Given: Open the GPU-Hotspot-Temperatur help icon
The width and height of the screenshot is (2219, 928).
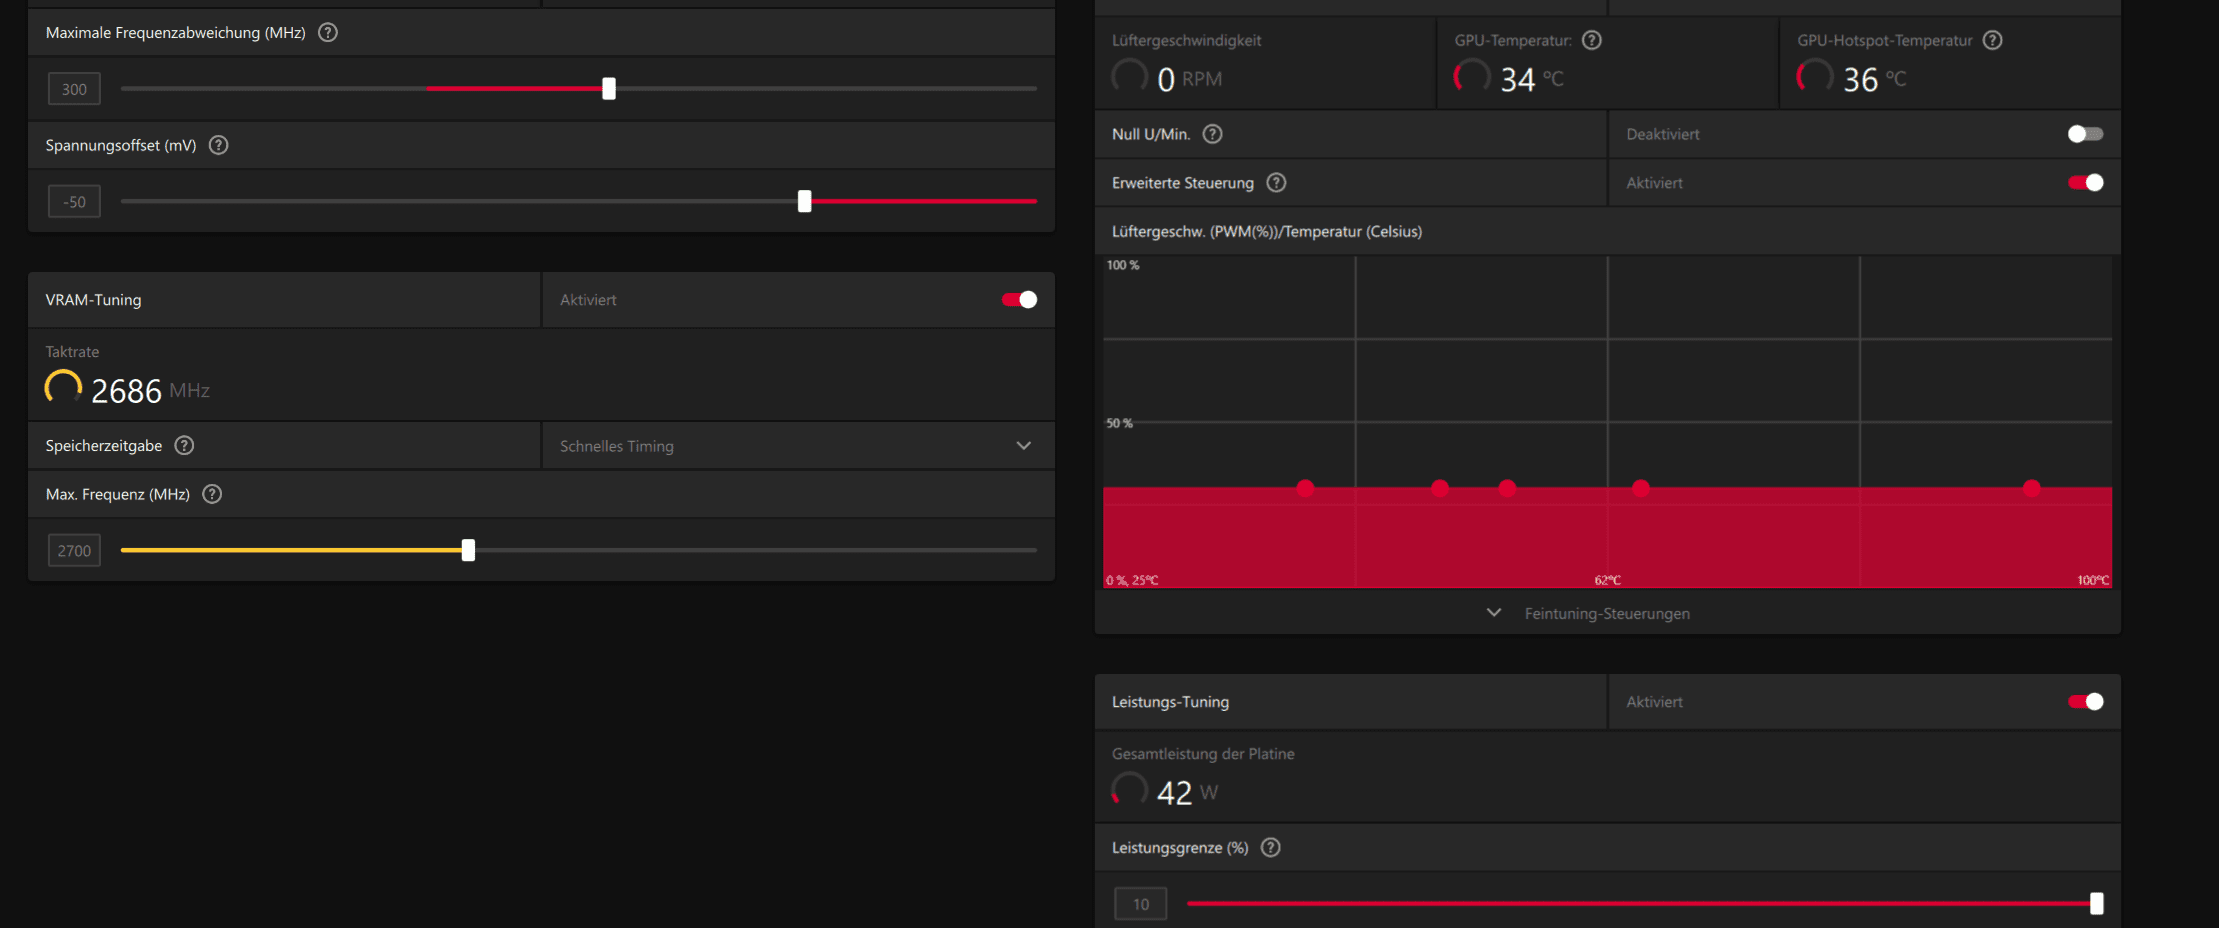Looking at the screenshot, I should (1993, 40).
